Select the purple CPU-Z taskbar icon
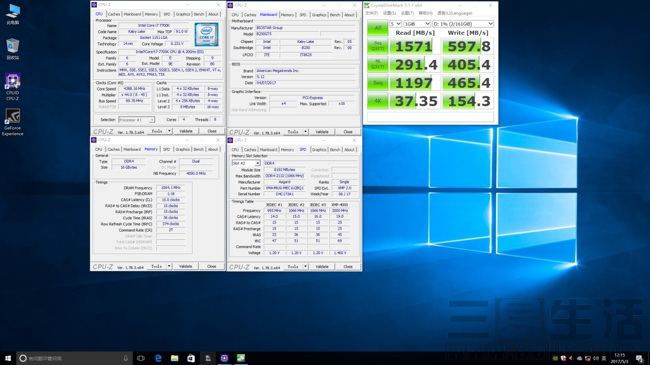 (224, 358)
